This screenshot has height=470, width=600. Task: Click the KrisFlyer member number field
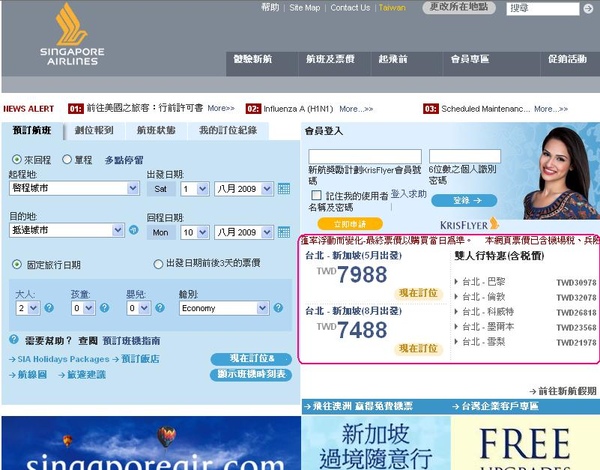pos(365,157)
